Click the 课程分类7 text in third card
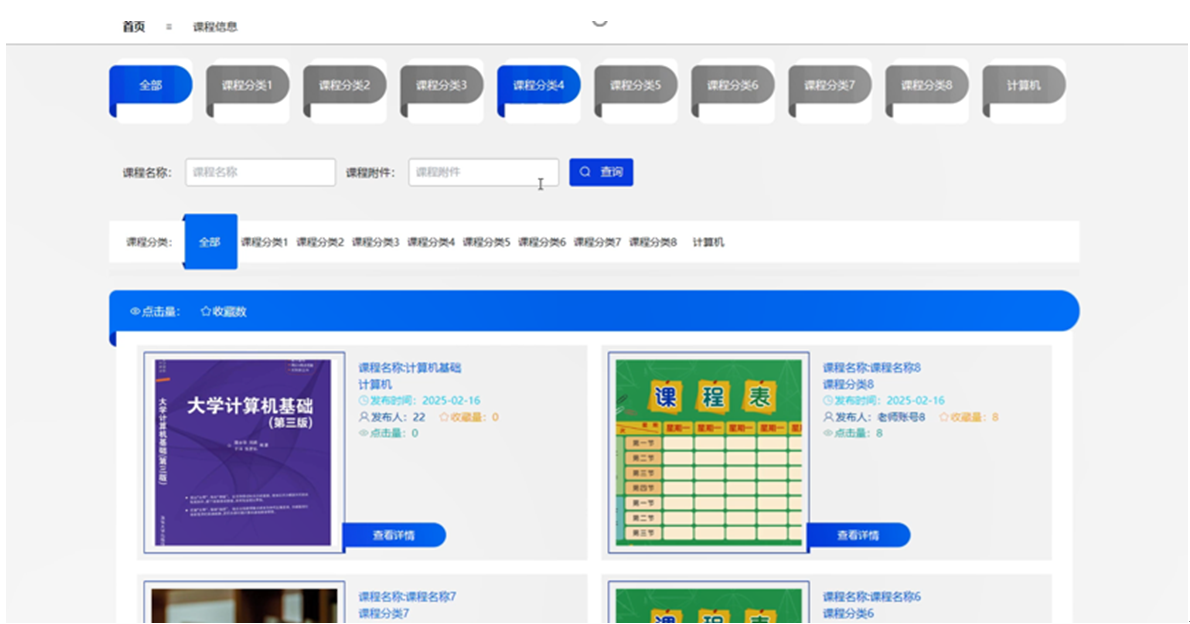The height and width of the screenshot is (624, 1190). pyautogui.click(x=383, y=613)
